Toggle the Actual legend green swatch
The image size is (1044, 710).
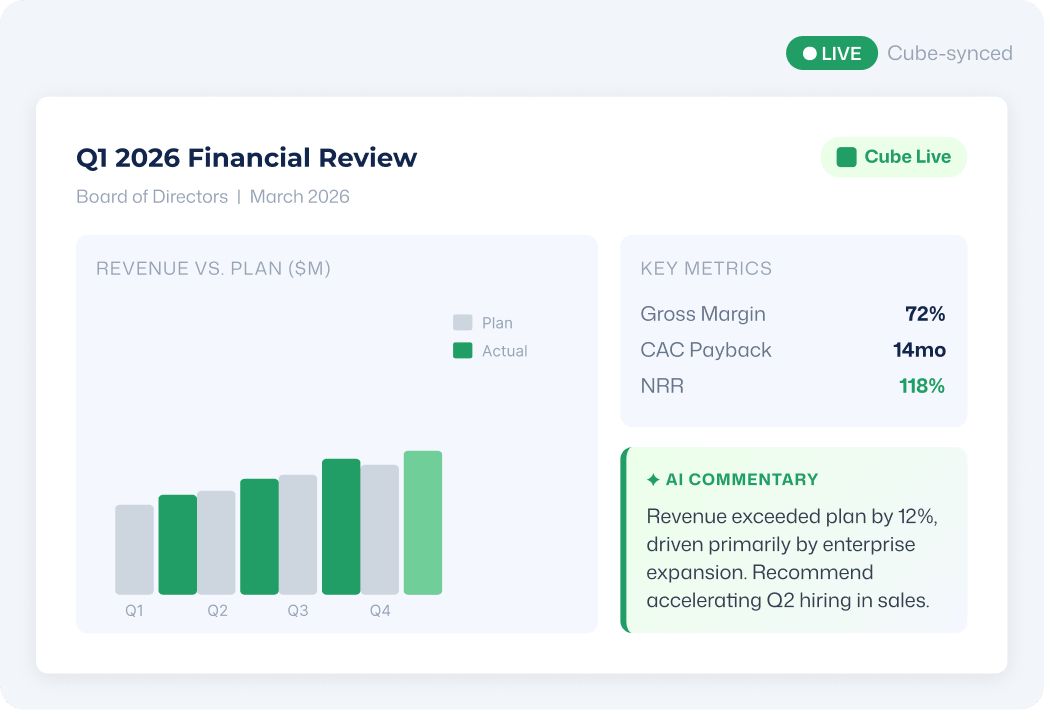[x=463, y=350]
